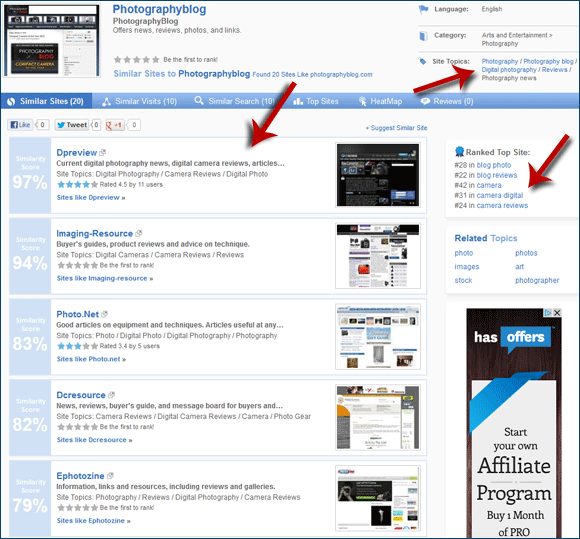Open the Photo.Net screenshot thumbnail
Image resolution: width=580 pixels, height=539 pixels.
(x=378, y=336)
